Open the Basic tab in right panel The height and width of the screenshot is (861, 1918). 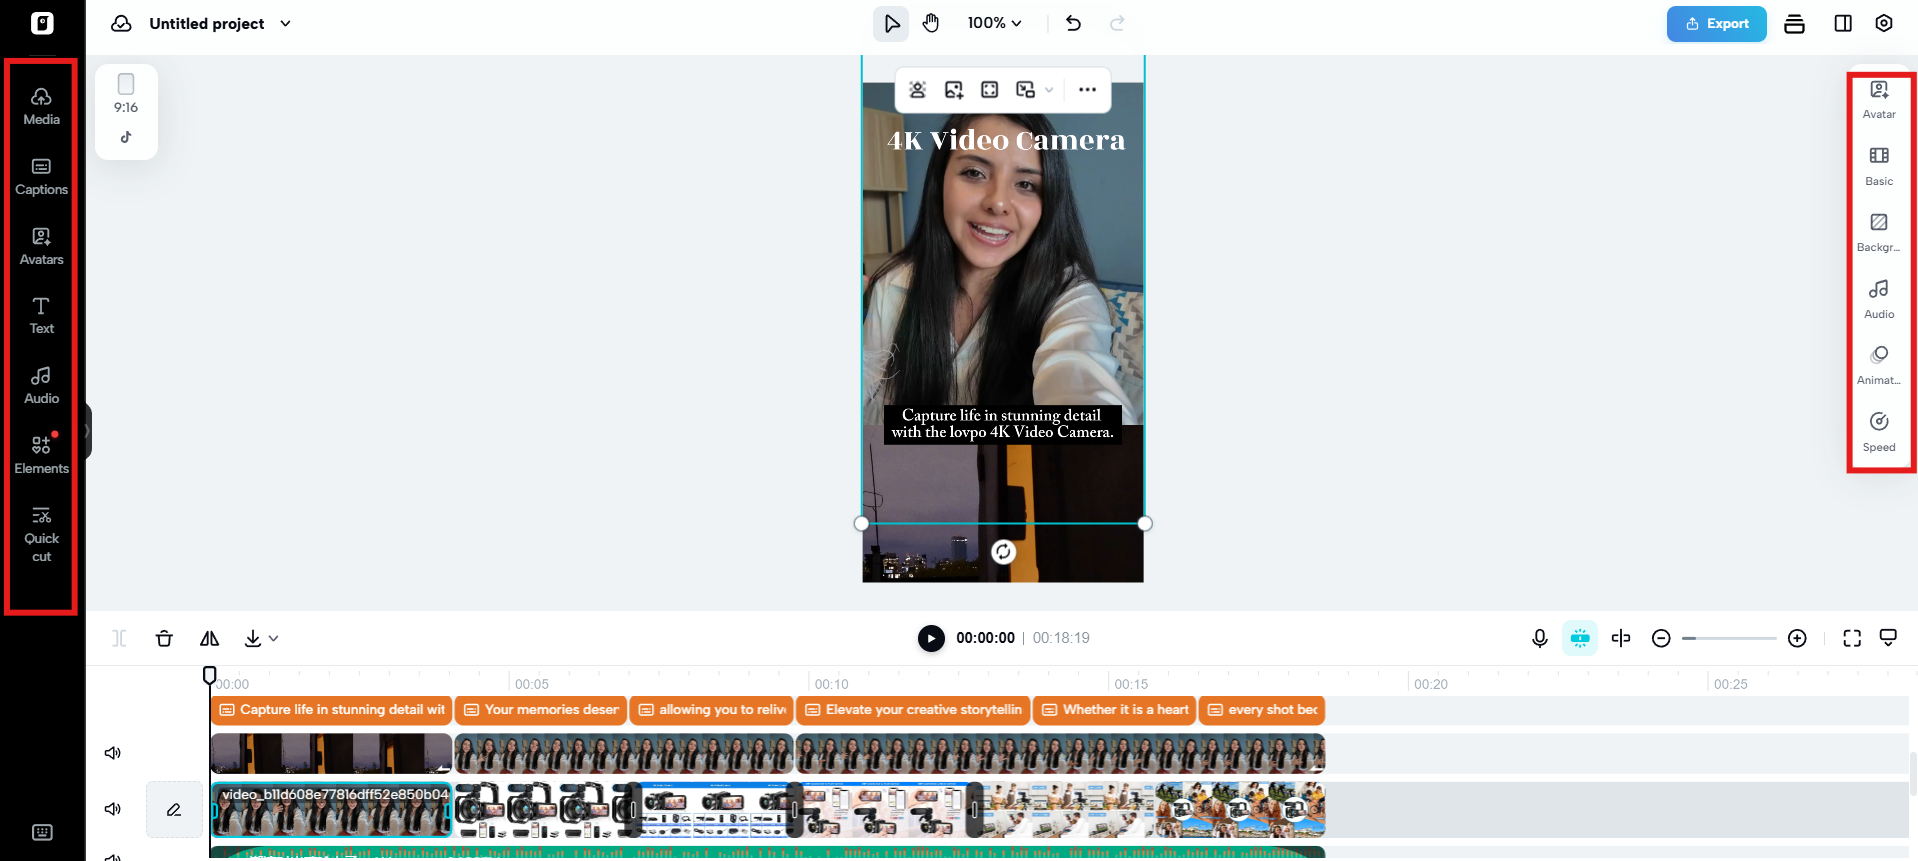(1879, 167)
